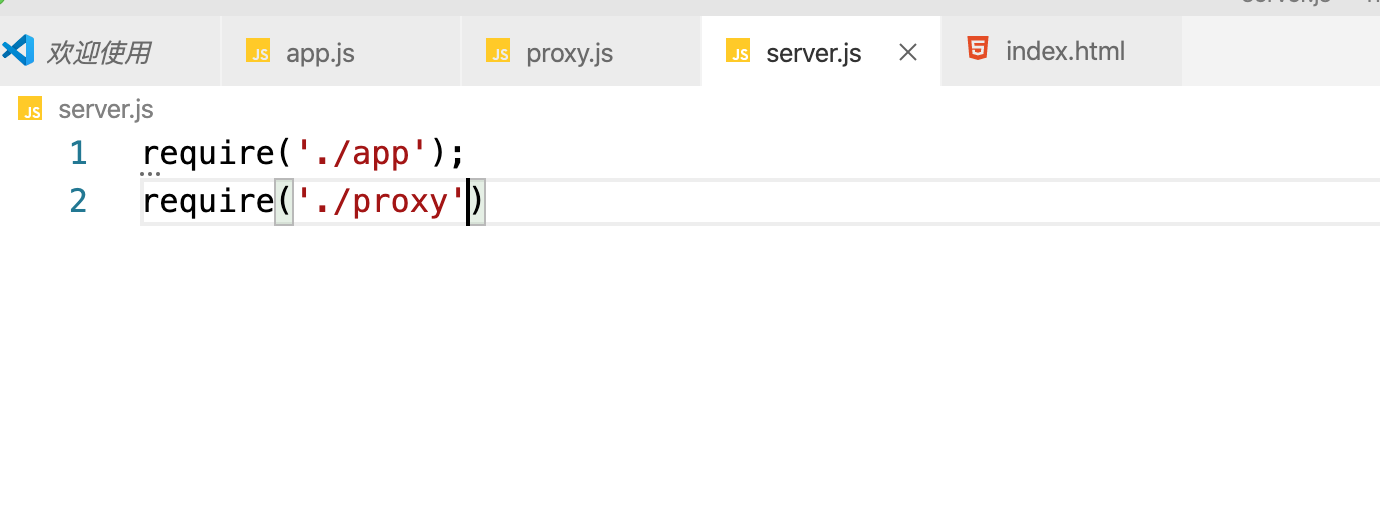Place cursor in the './app' string
Image resolution: width=1380 pixels, height=524 pixels.
coord(363,153)
